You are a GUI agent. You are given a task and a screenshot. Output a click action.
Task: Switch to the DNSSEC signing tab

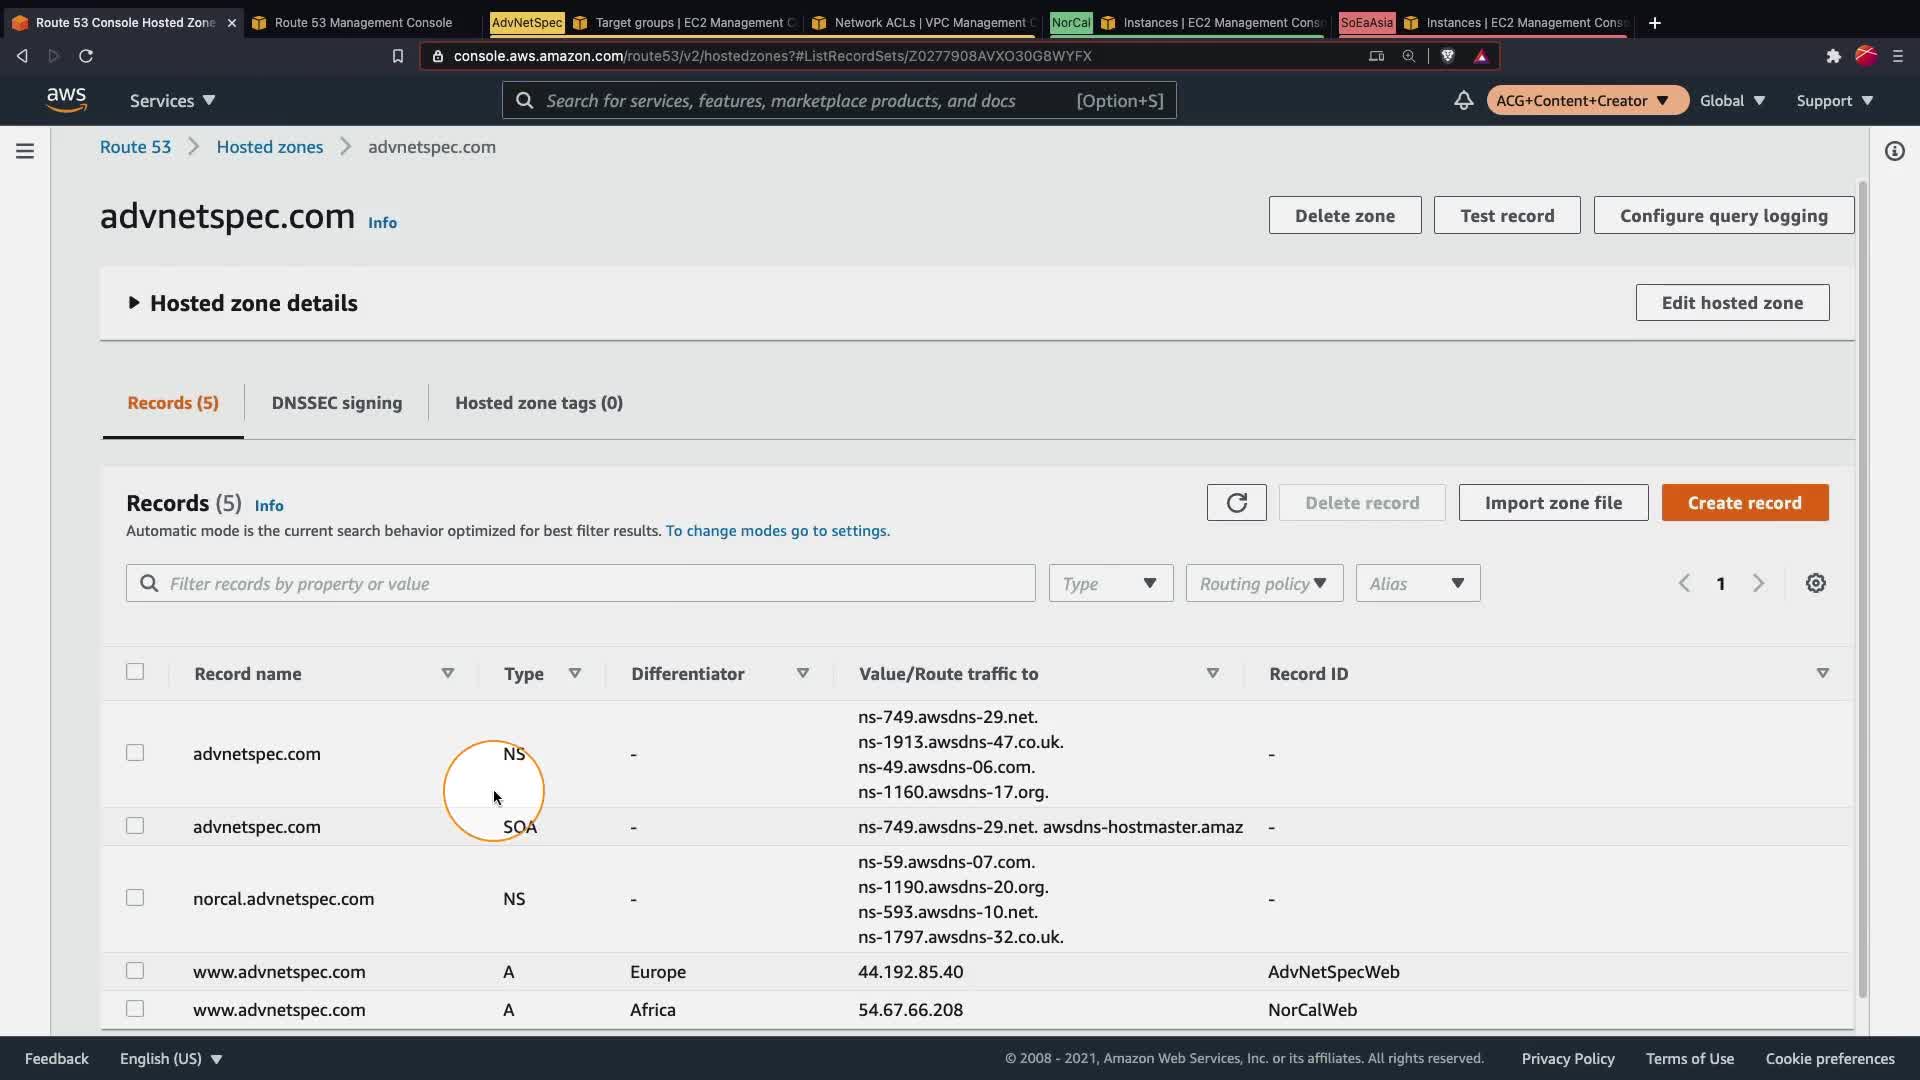[x=336, y=403]
